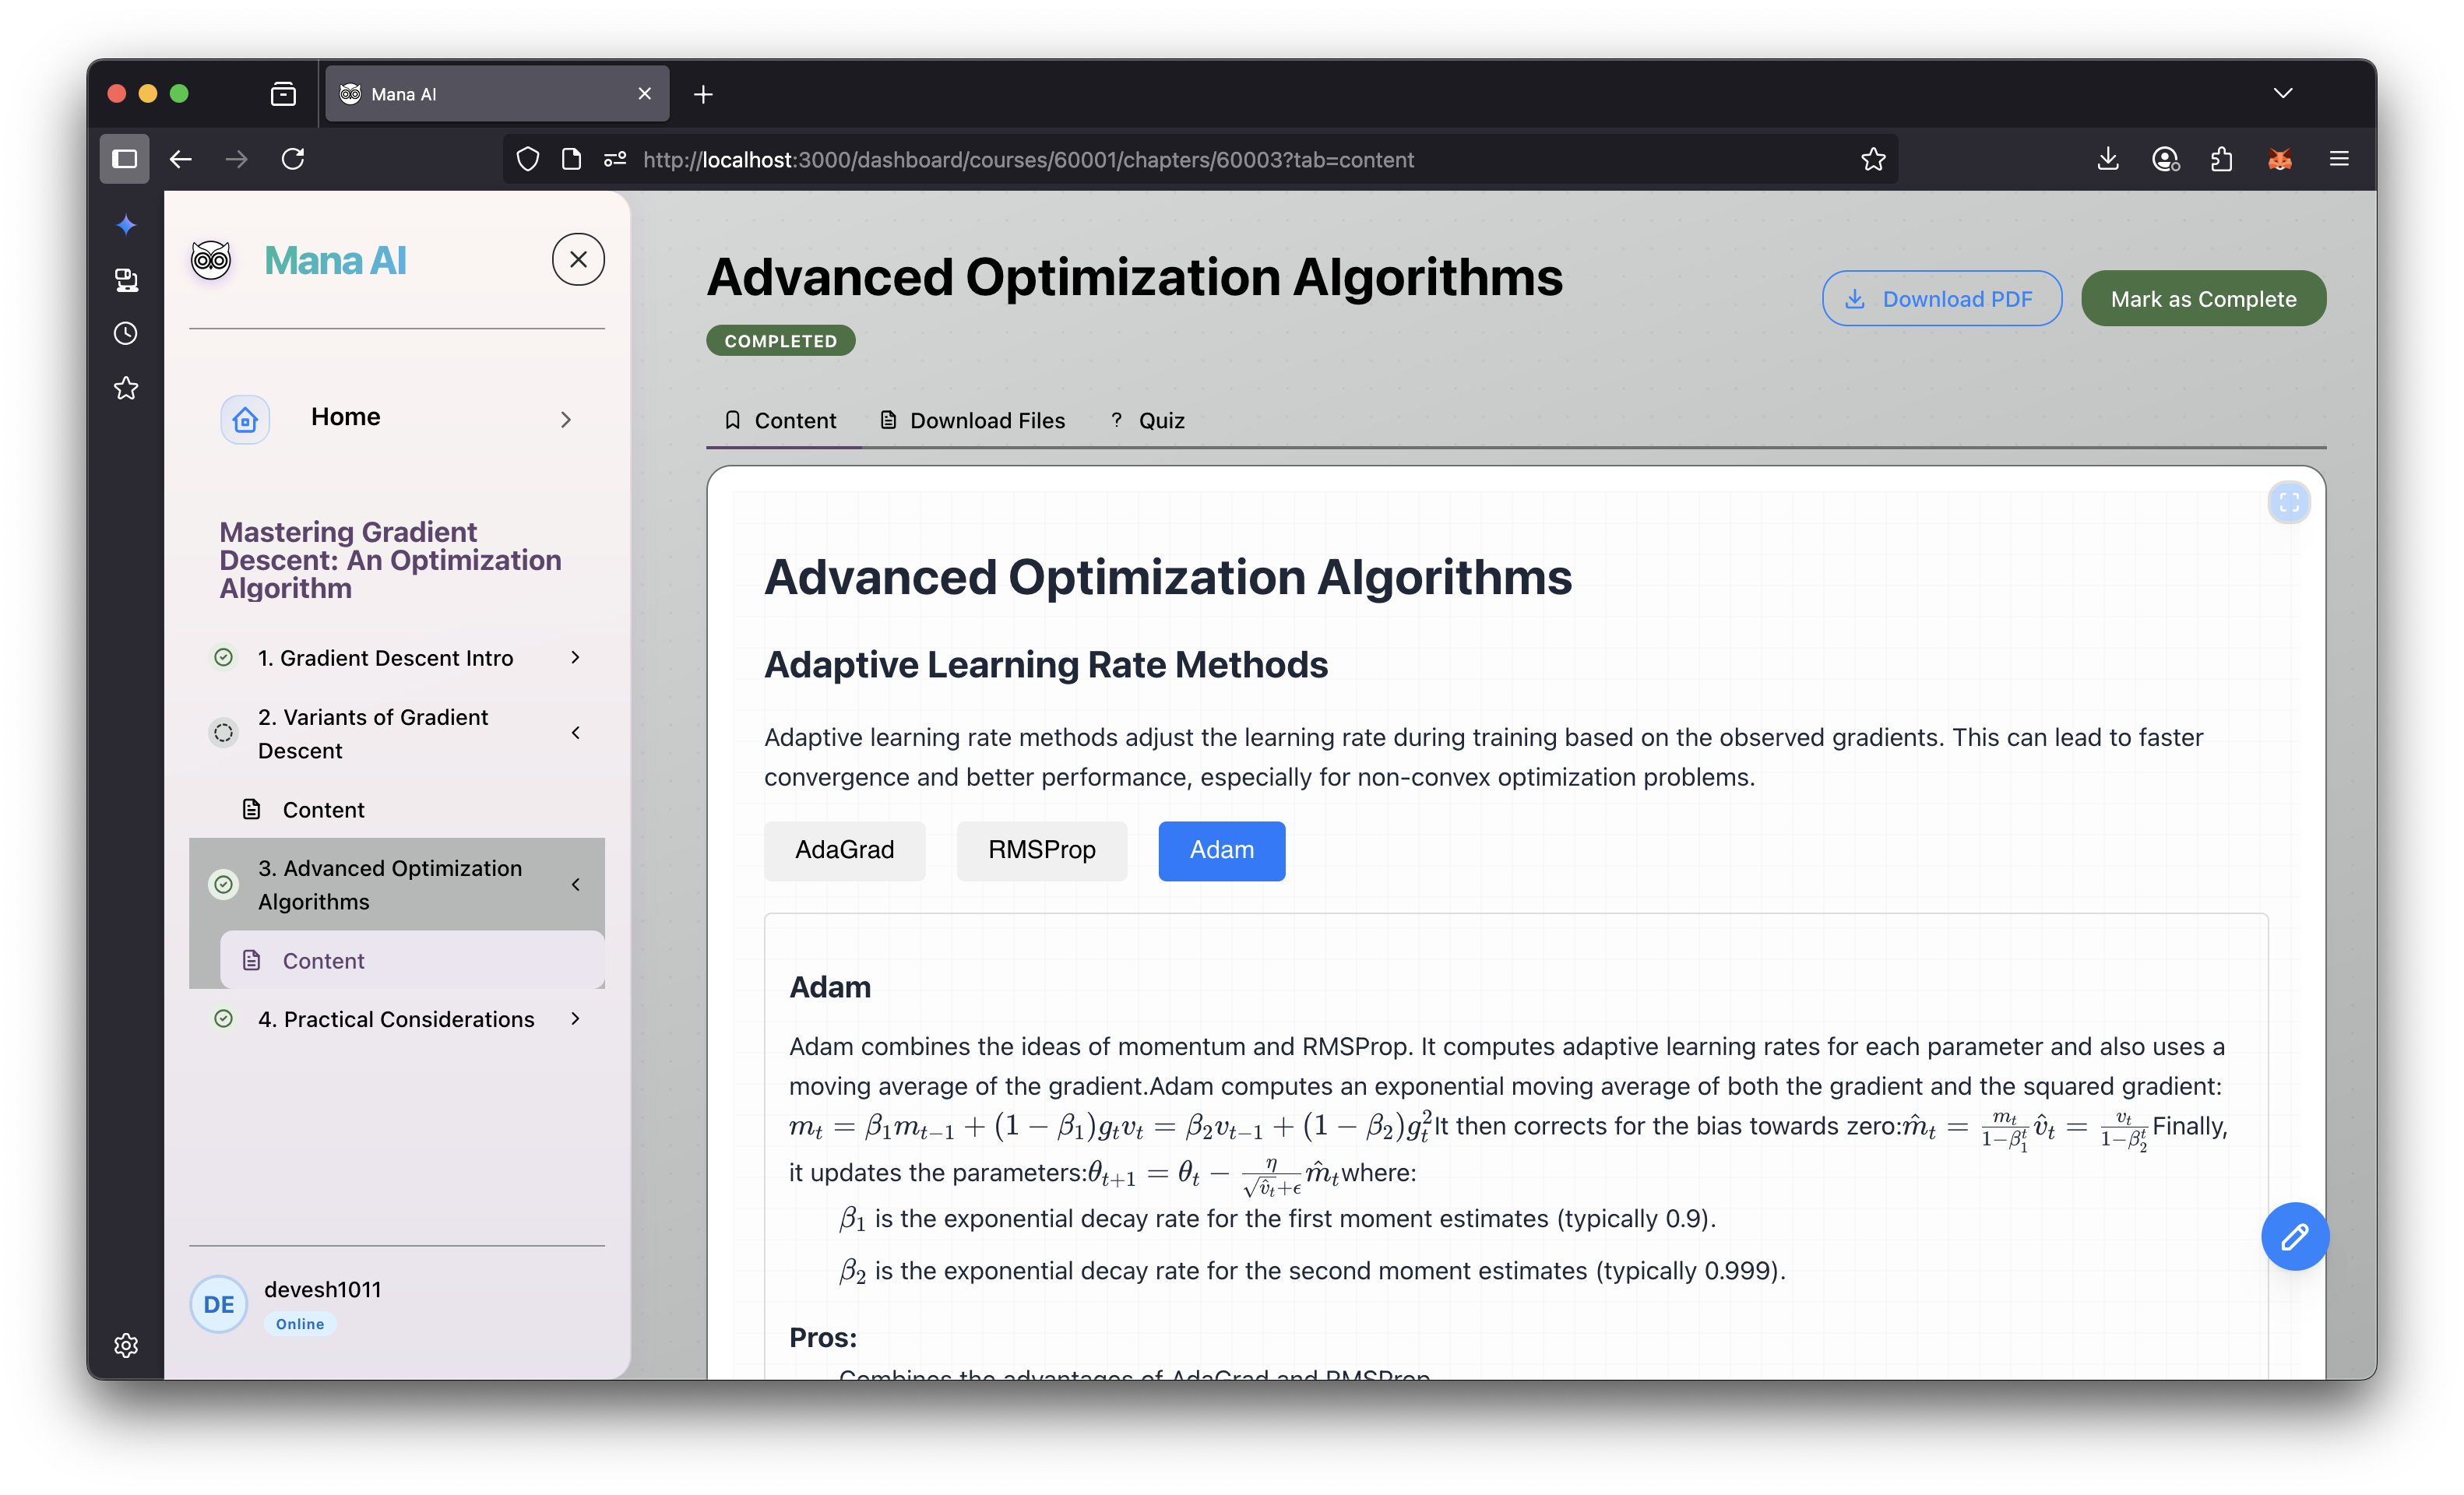Close the Mana AI sidebar with X
This screenshot has width=2464, height=1495.
coord(578,260)
